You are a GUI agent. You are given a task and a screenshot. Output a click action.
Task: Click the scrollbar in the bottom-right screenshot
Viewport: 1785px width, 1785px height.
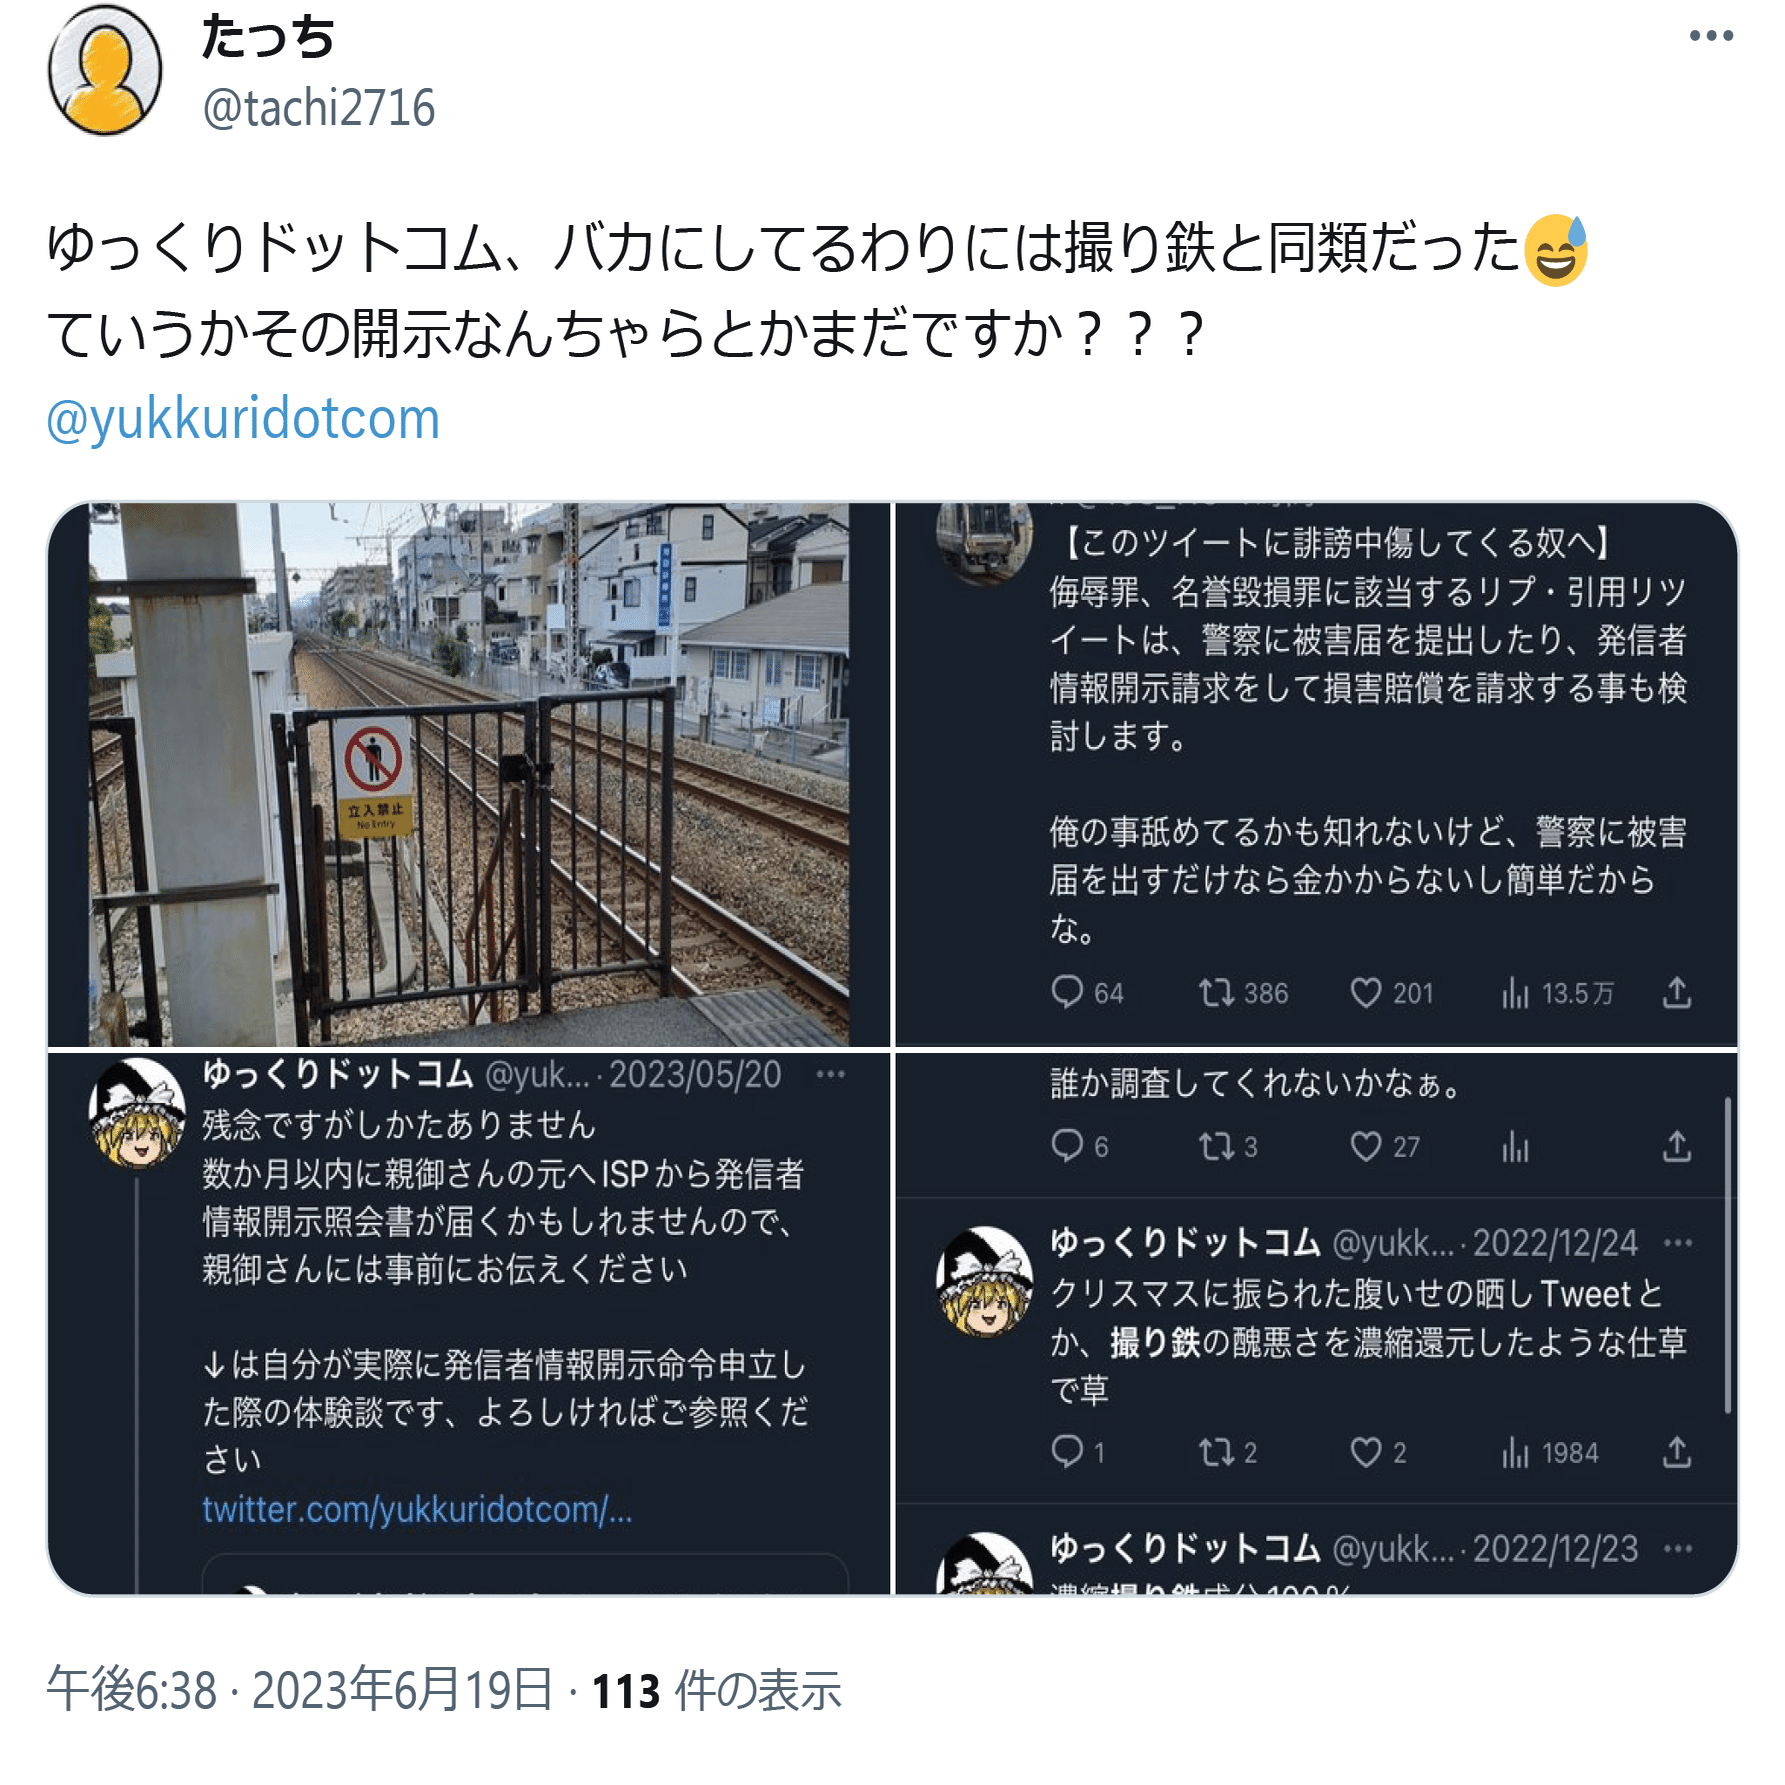(1727, 1256)
